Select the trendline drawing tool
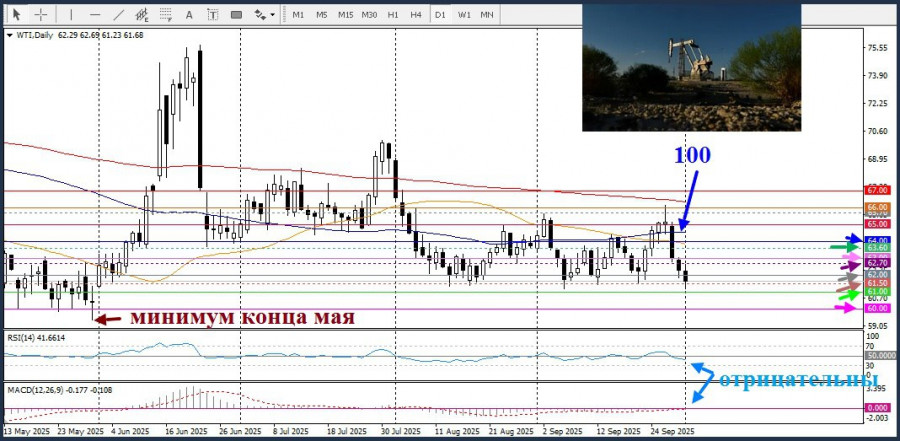Image resolution: width=900 pixels, height=441 pixels. 118,15
